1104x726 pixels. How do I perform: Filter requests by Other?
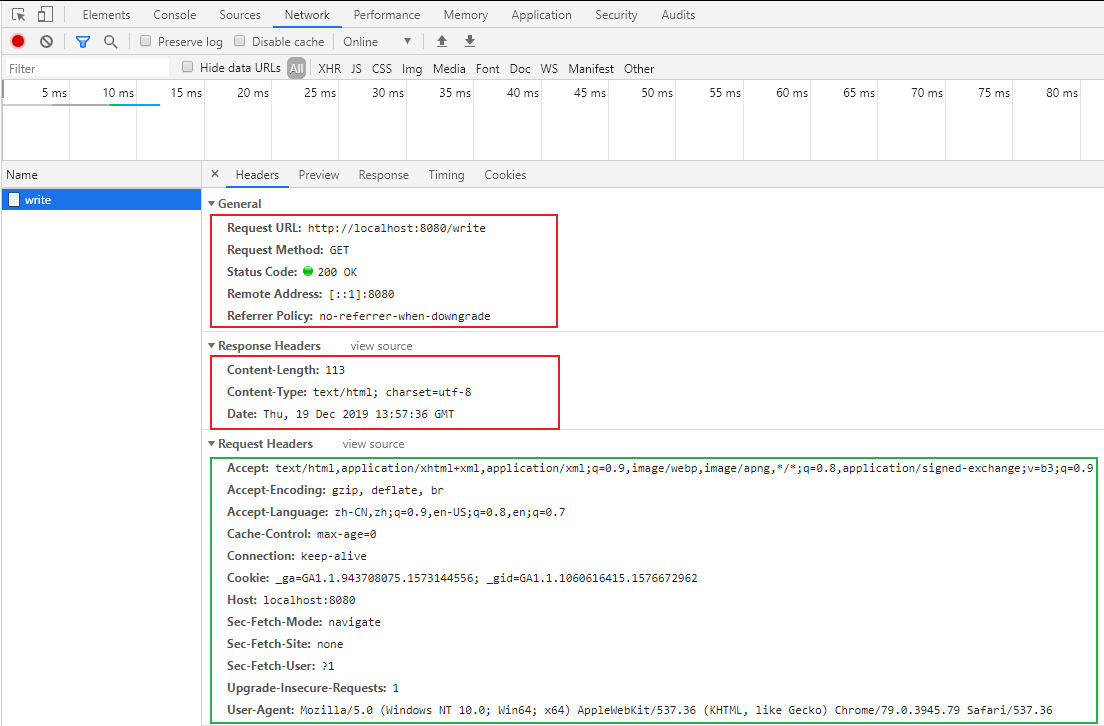tap(639, 68)
